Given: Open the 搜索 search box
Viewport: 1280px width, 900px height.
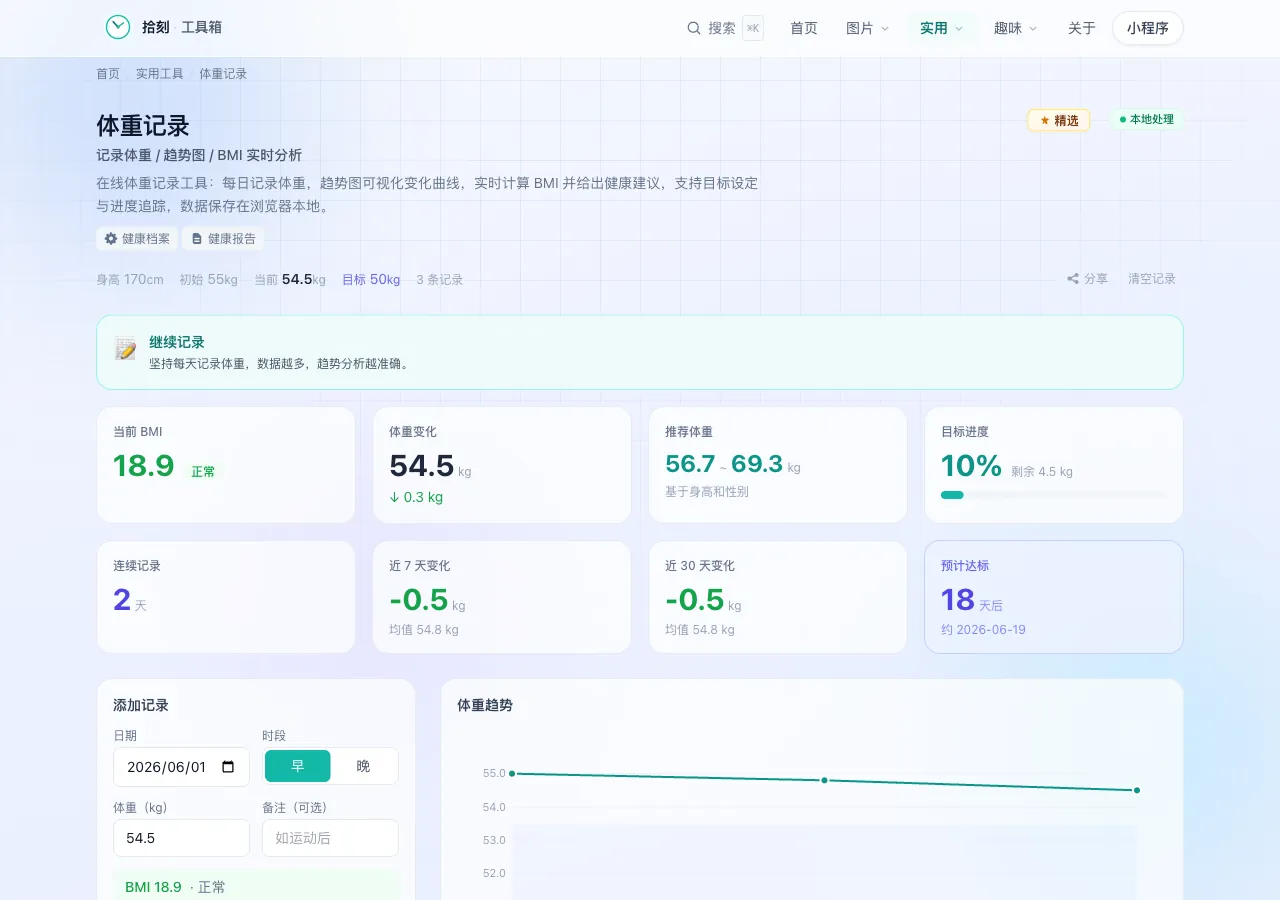Looking at the screenshot, I should tap(725, 28).
